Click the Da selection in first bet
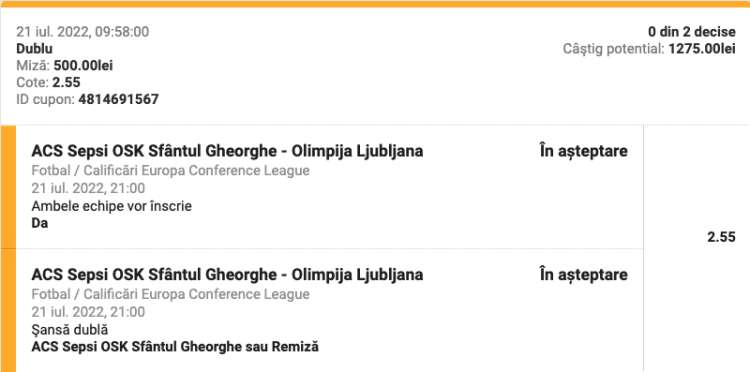The width and height of the screenshot is (750, 372). point(40,223)
